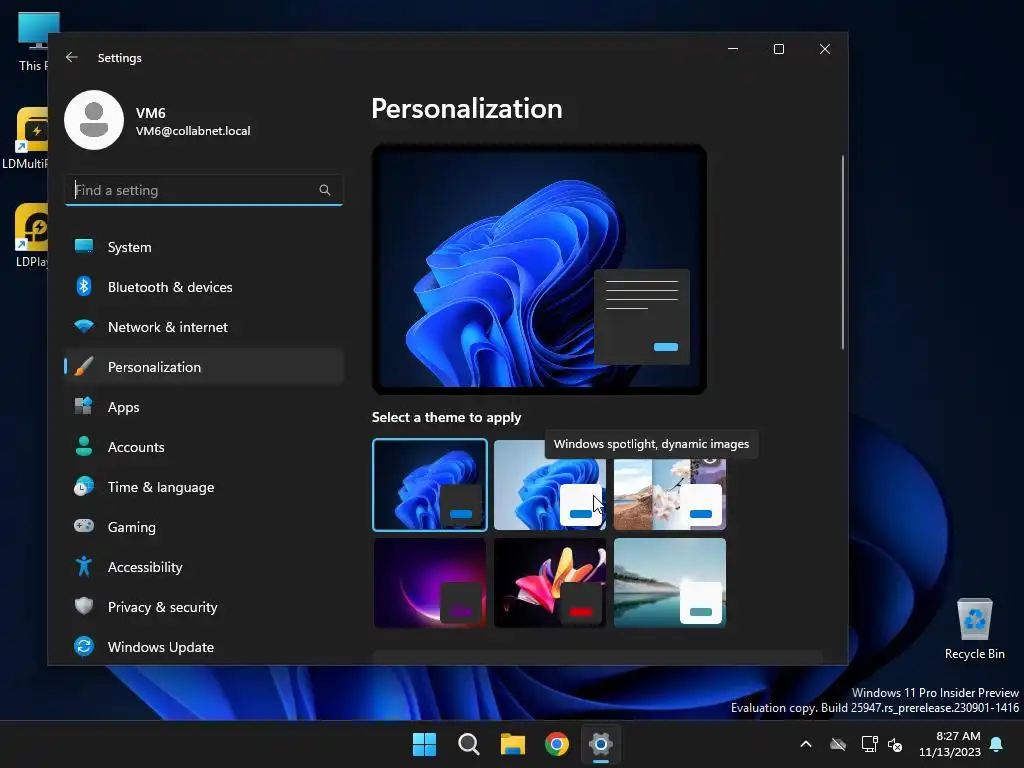Open Bluetooth & devices settings
This screenshot has height=768, width=1024.
pos(204,287)
